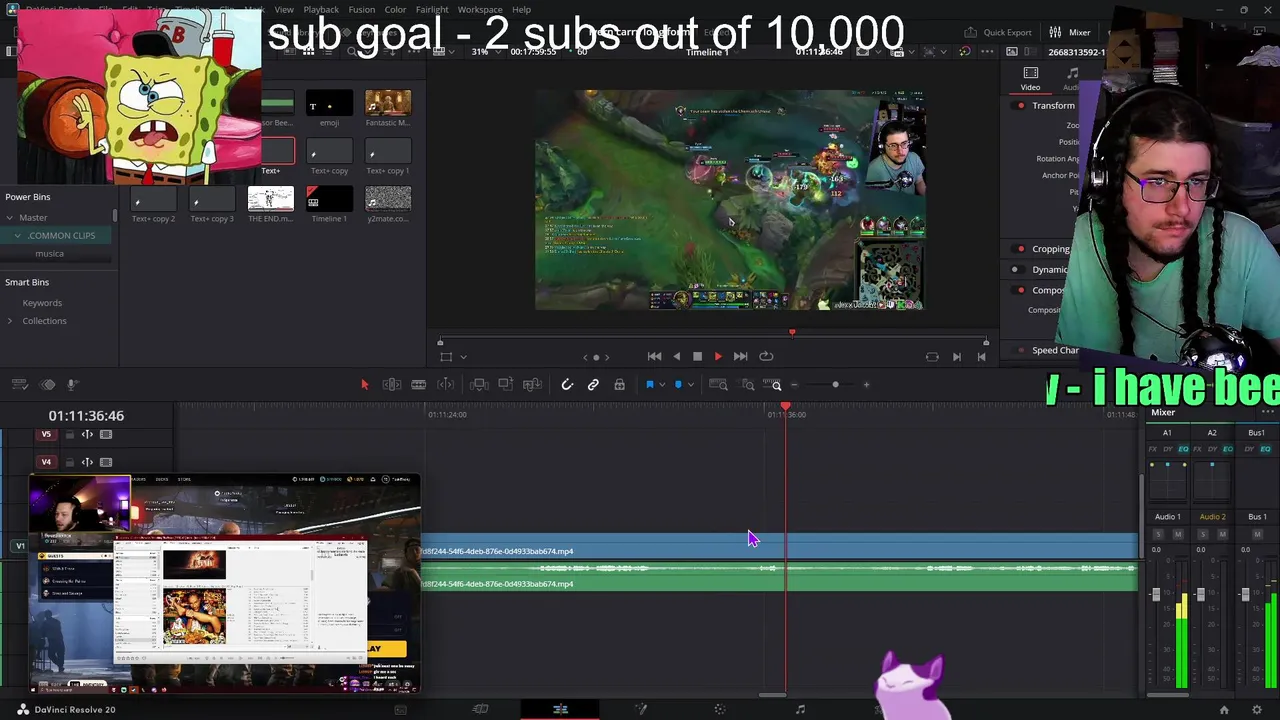Screen dimensions: 1280x720
Task: Click the Insert Clip edit icon
Action: (x=479, y=385)
